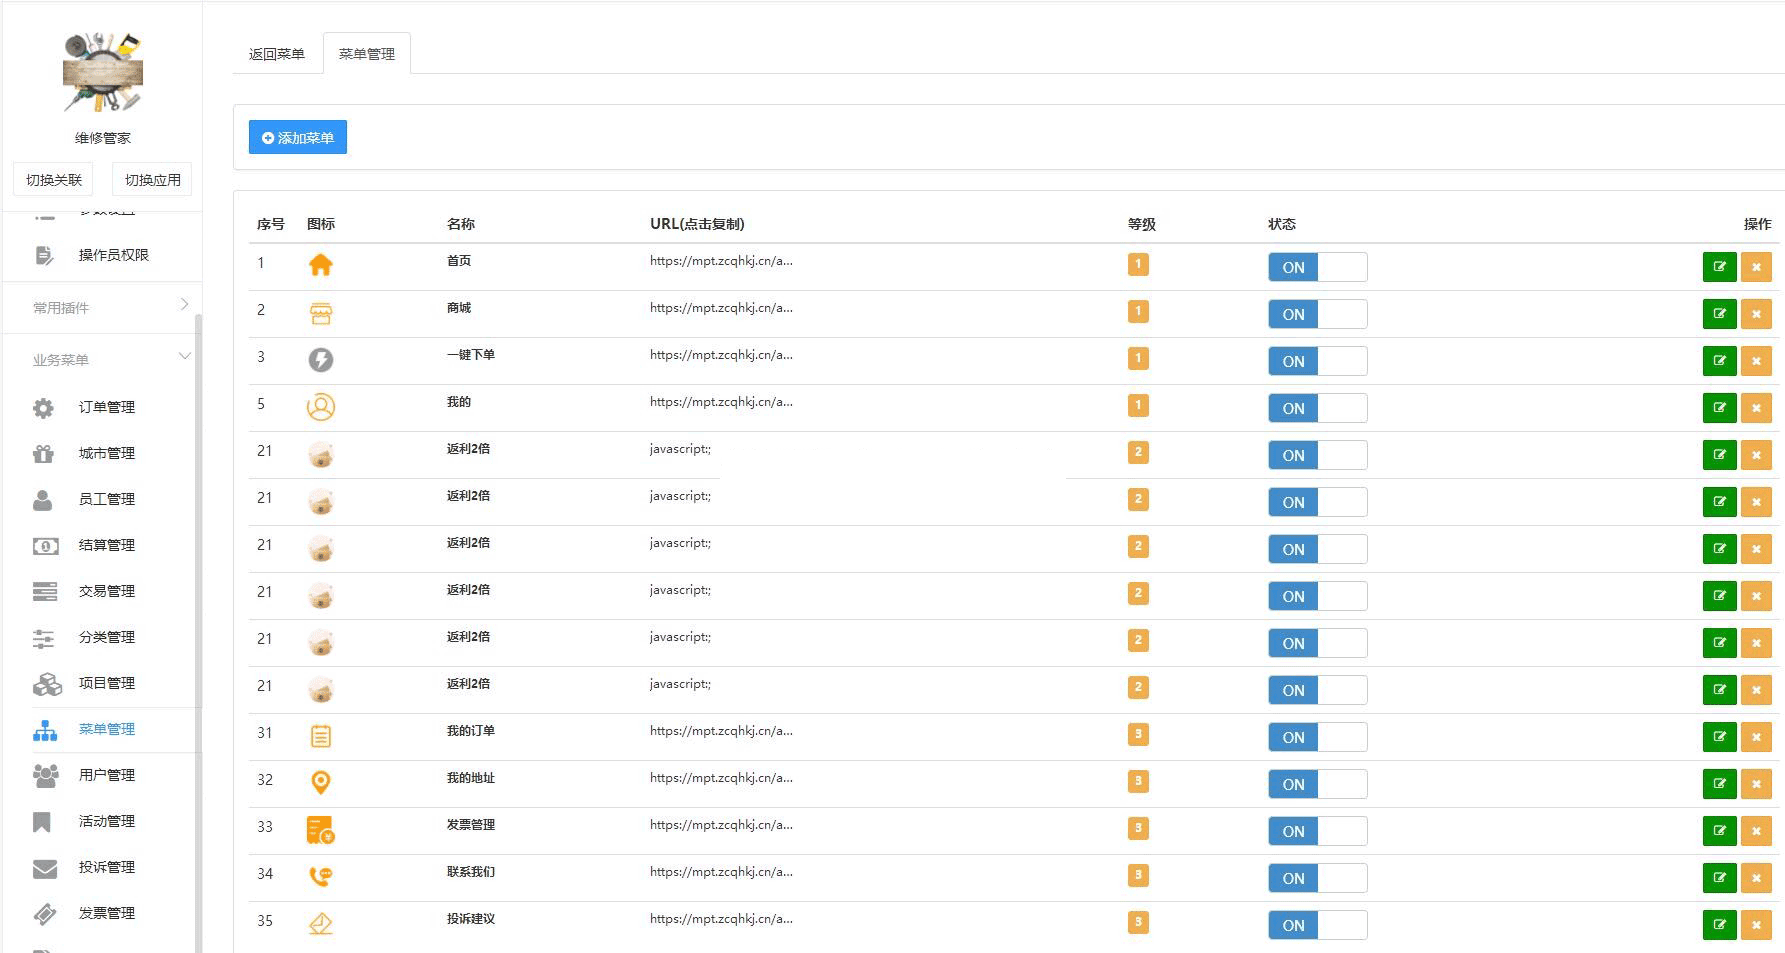Screen dimensions: 1785x953
Task: Click the phone icon in 联系我们 row
Action: [x=320, y=877]
